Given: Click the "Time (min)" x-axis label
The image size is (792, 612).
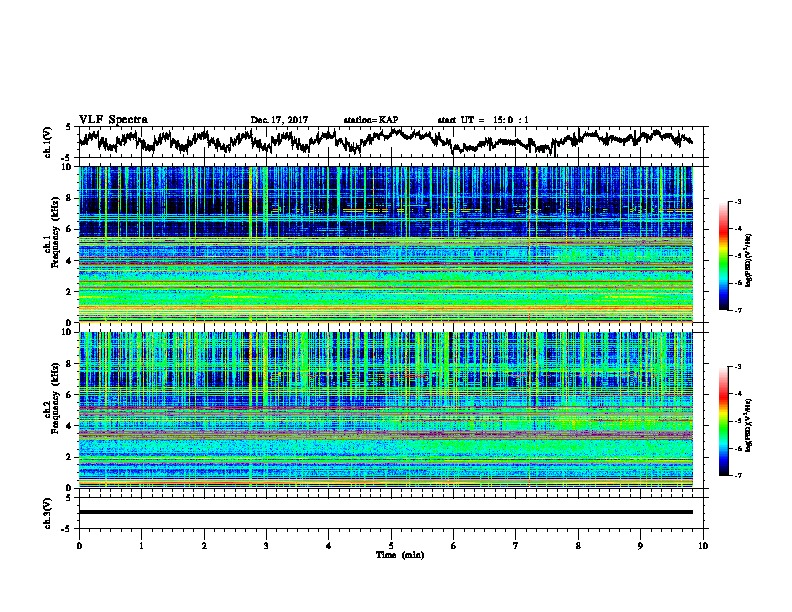Looking at the screenshot, I should (400, 555).
